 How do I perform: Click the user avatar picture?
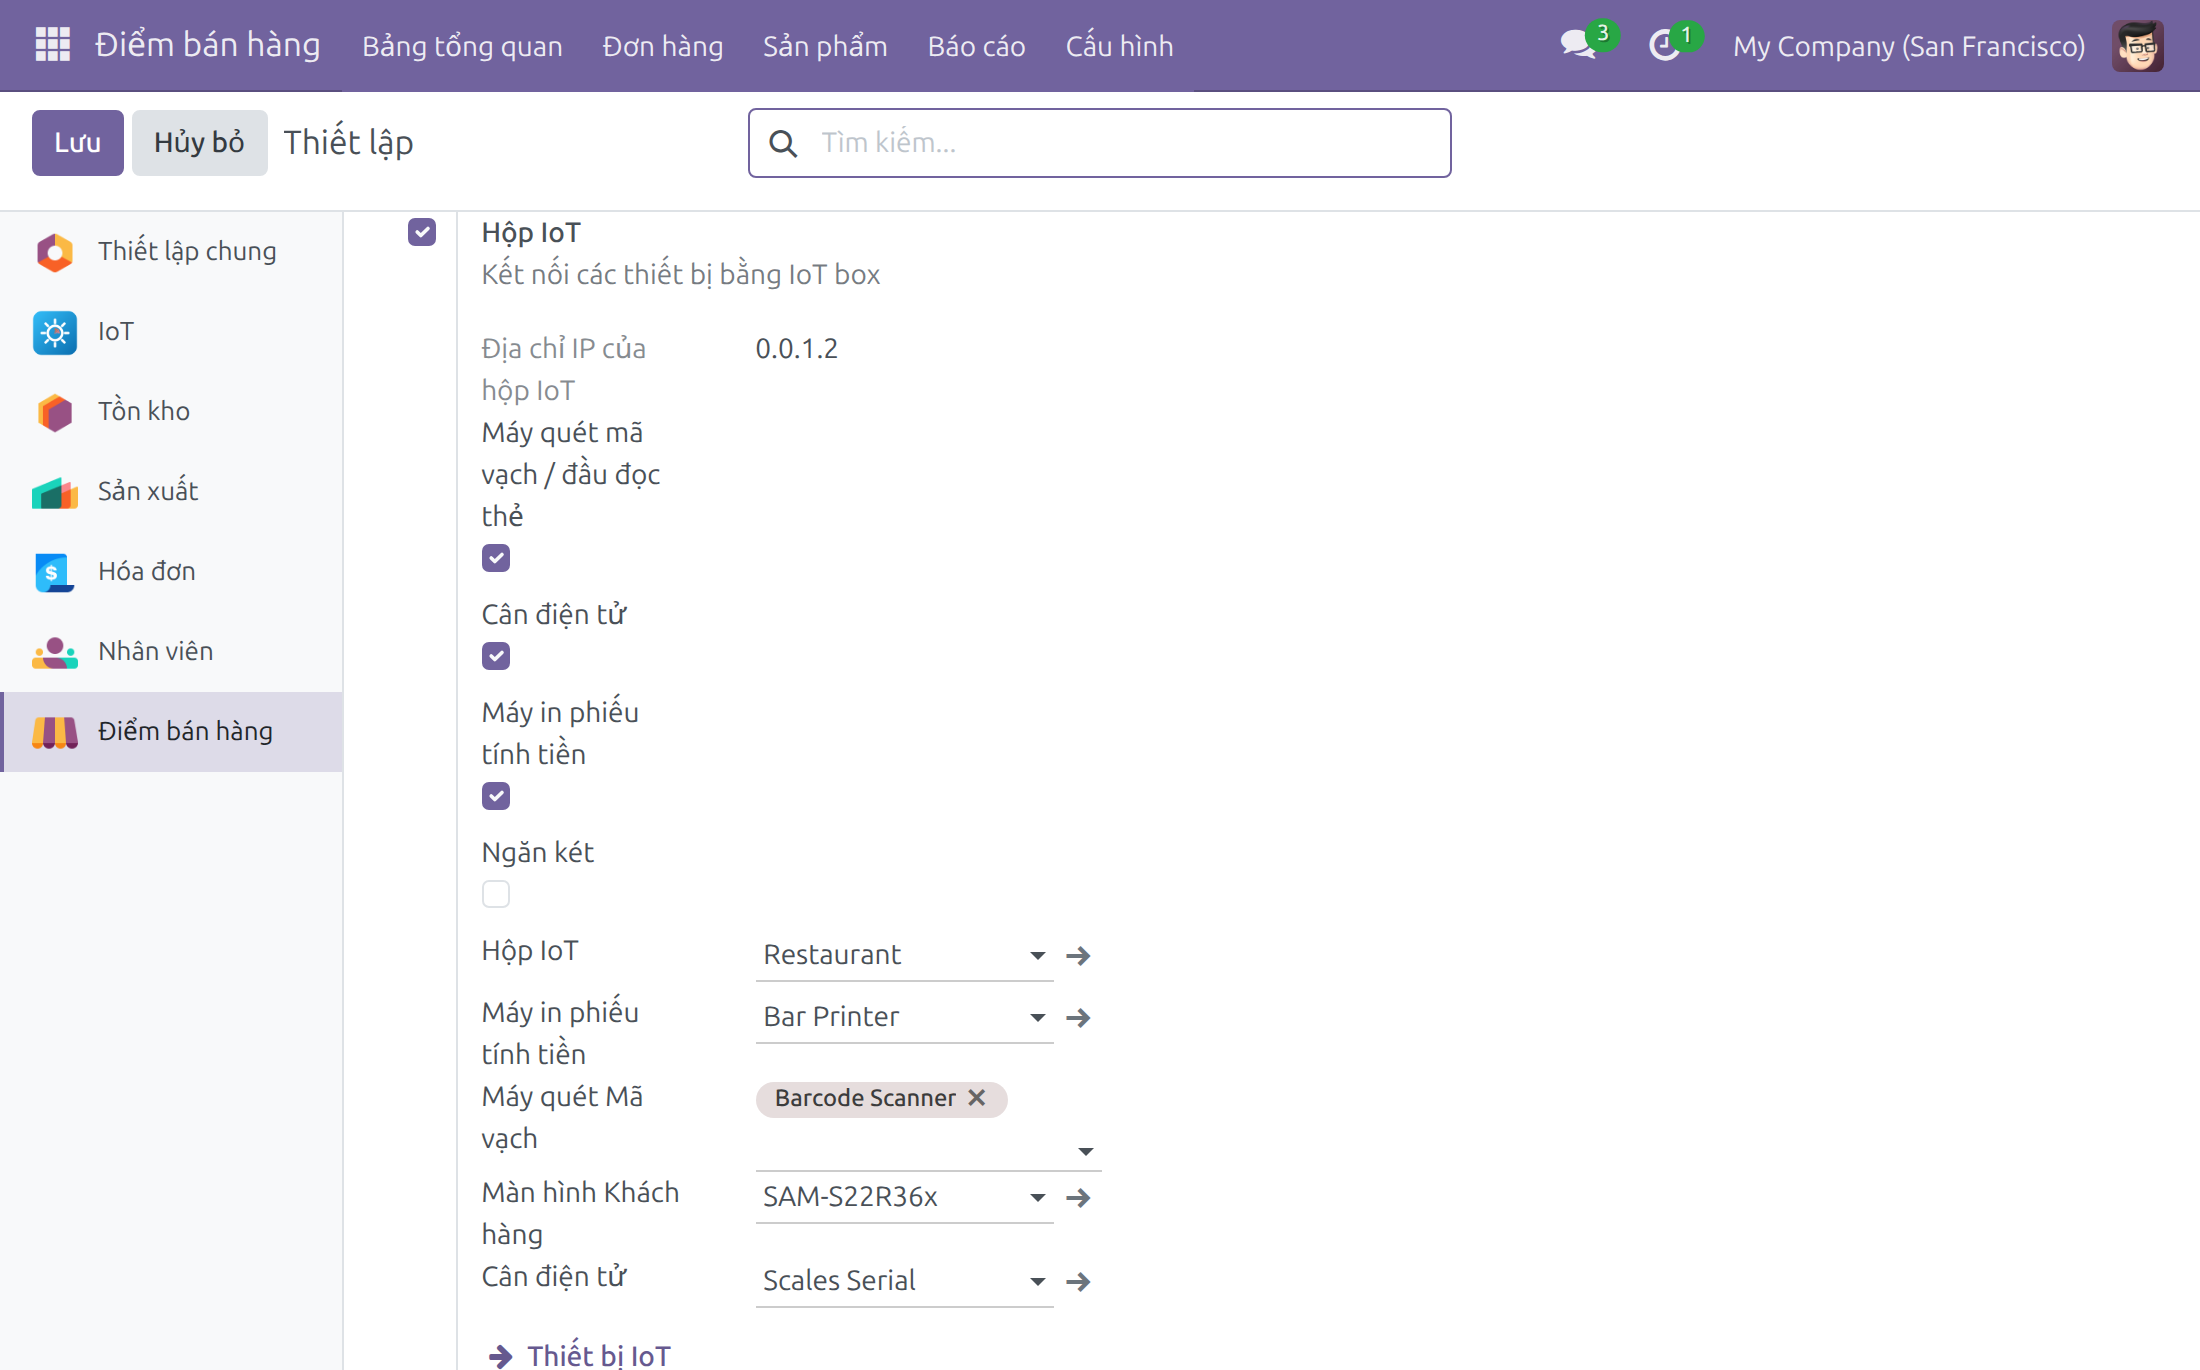(2138, 46)
